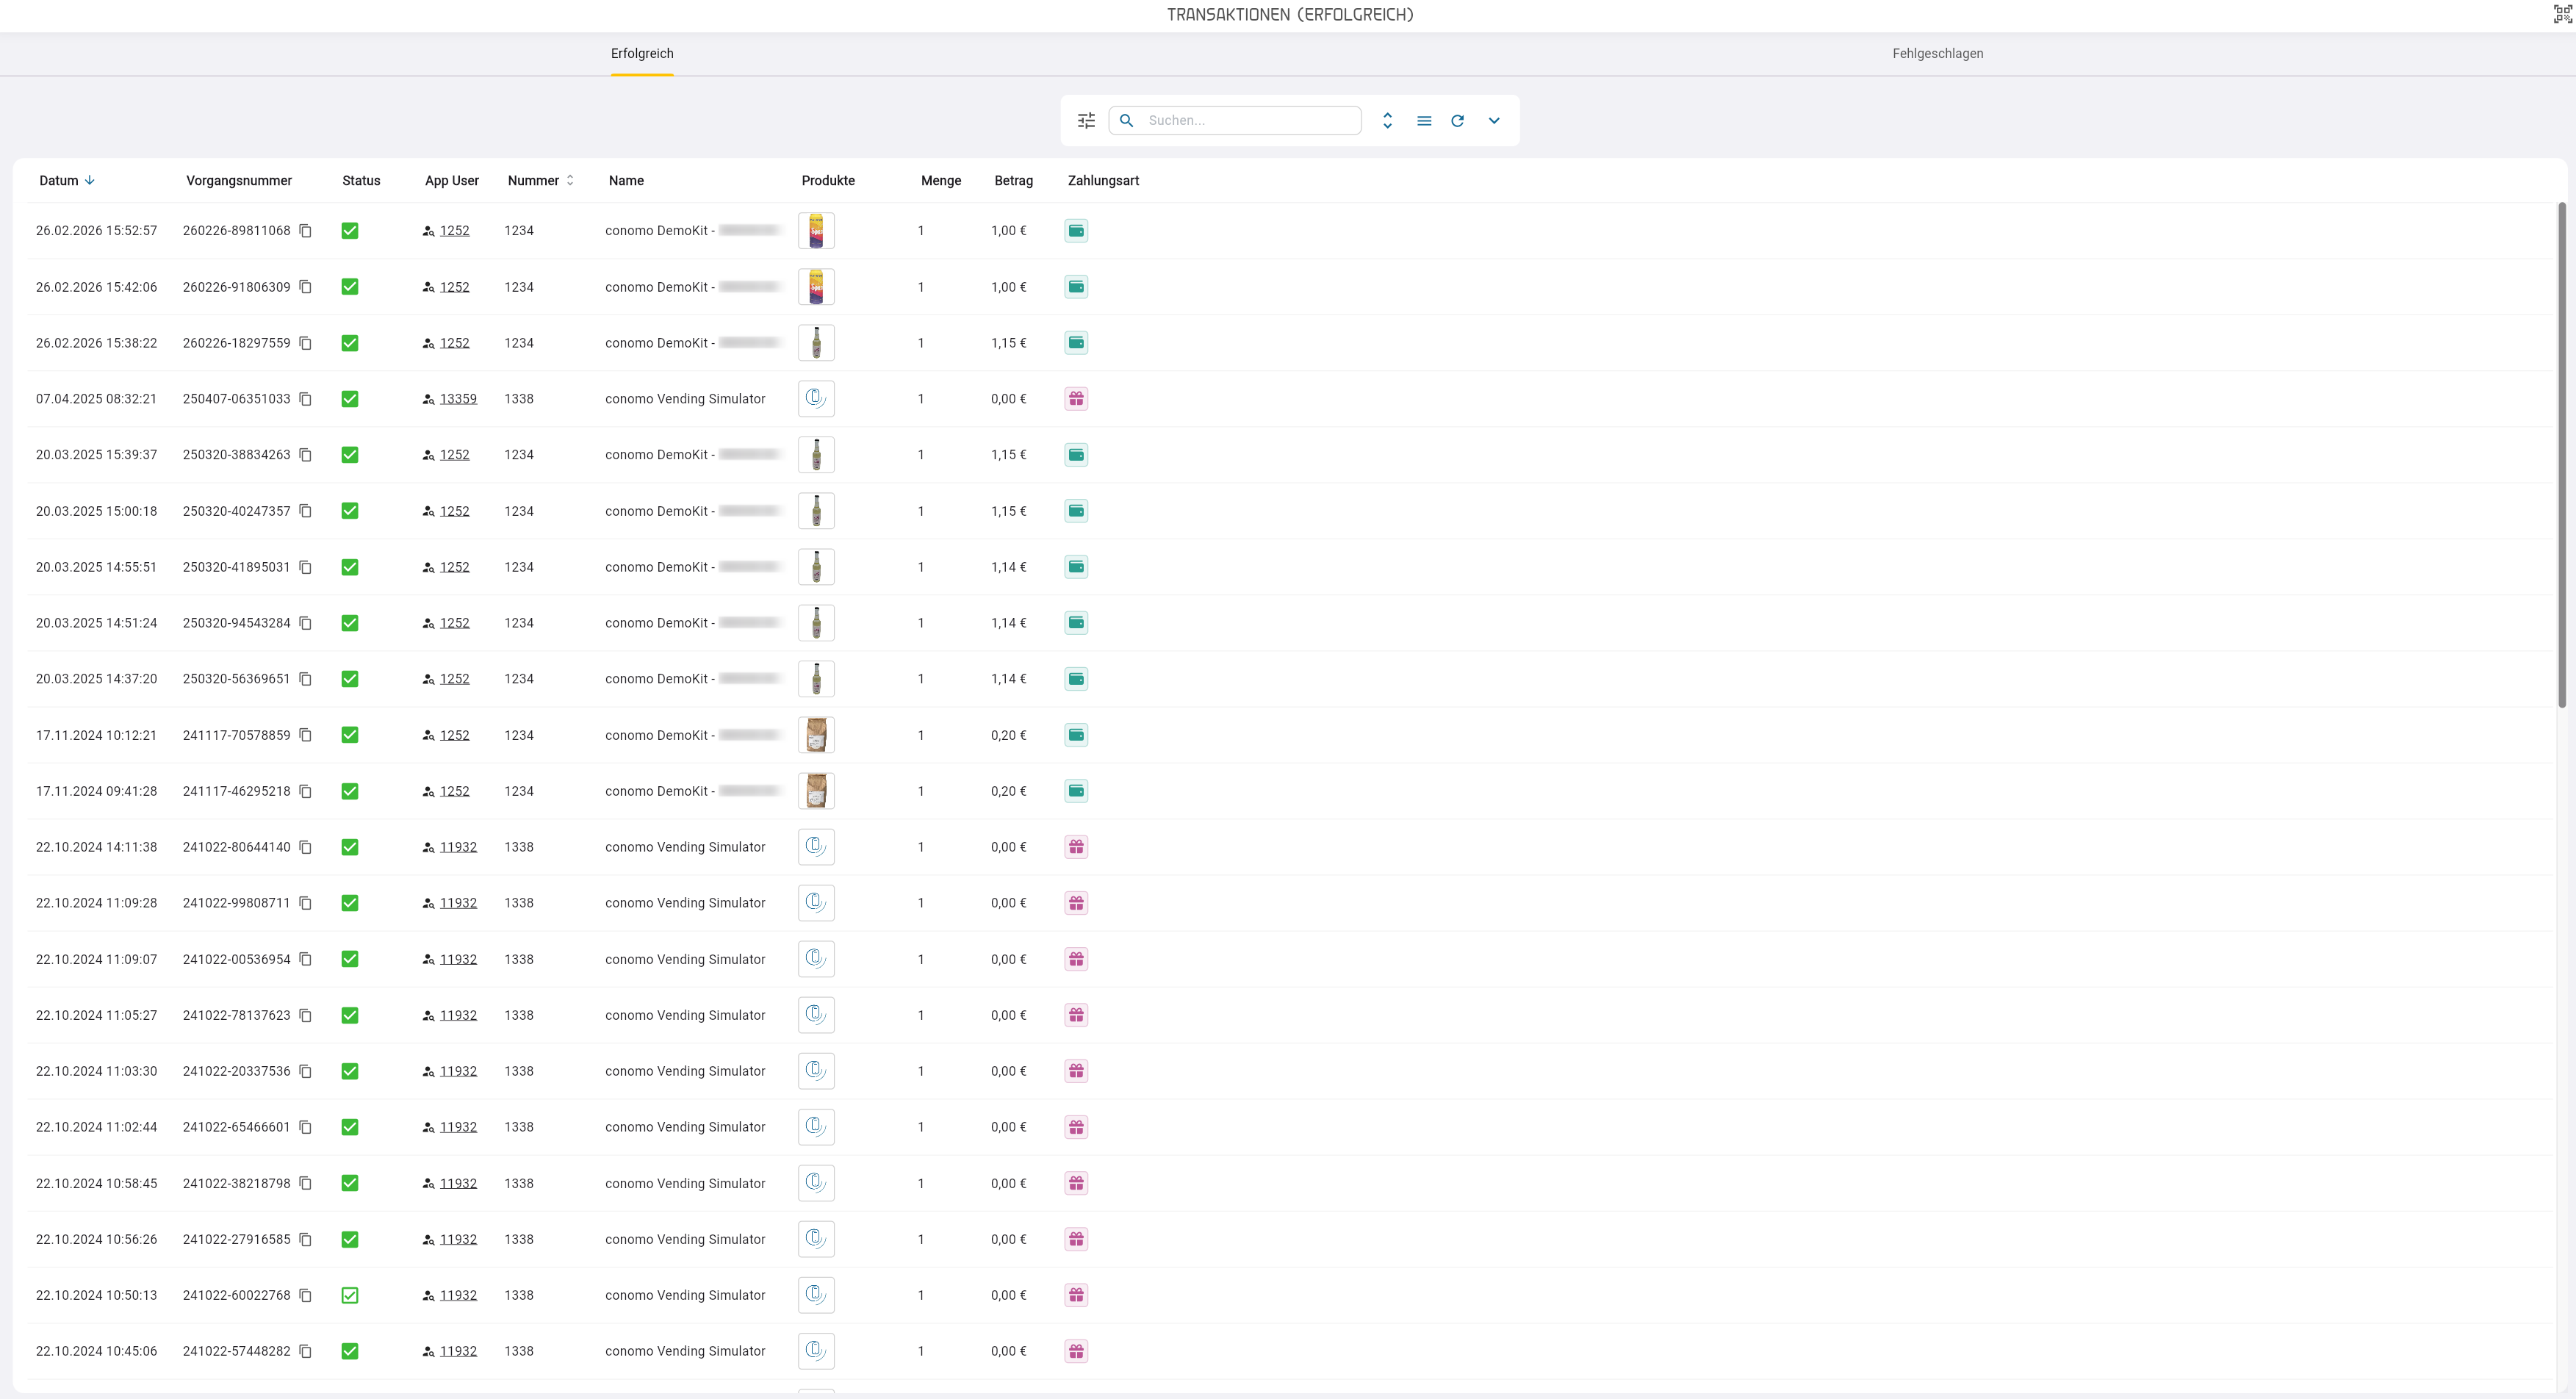Sort by Nummer column header
Image resolution: width=2576 pixels, height=1399 pixels.
click(x=541, y=181)
